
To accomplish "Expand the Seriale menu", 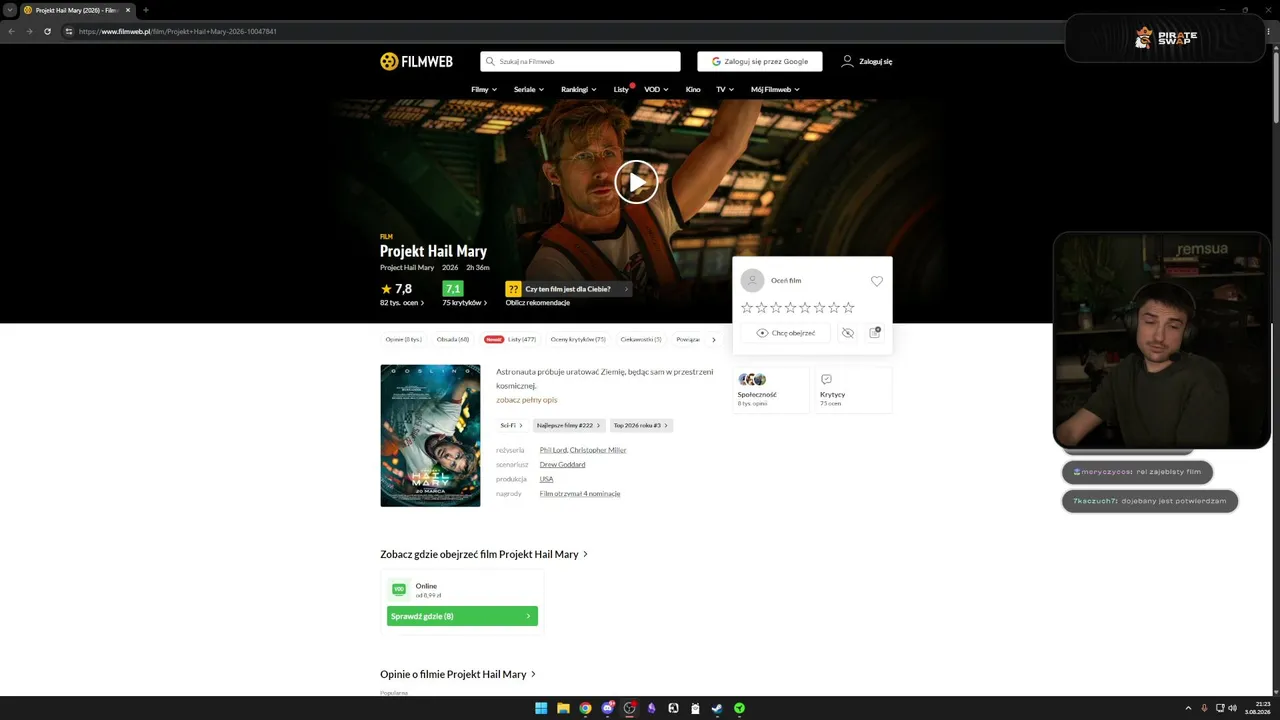I will (529, 90).
